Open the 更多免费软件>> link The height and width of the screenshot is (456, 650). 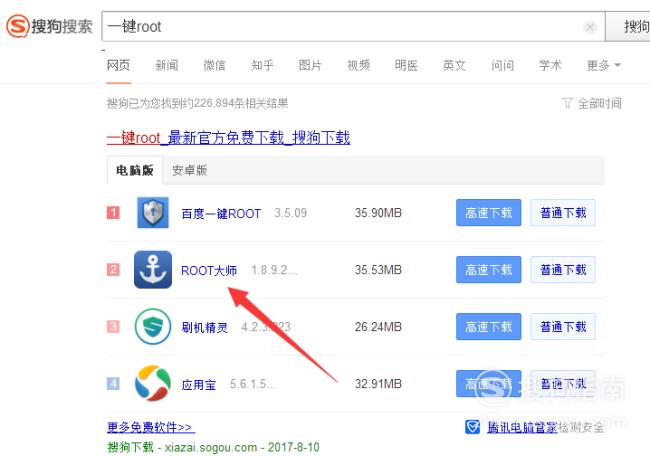click(x=150, y=427)
